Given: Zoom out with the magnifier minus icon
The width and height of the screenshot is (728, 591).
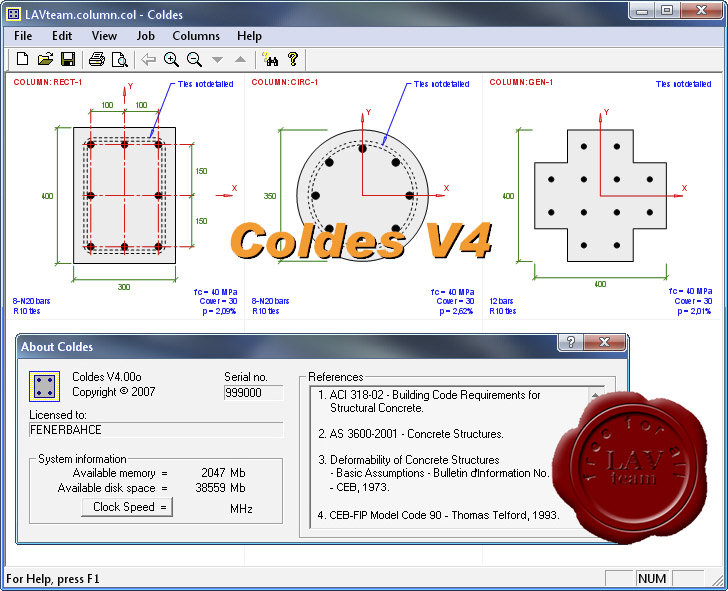Looking at the screenshot, I should coord(194,59).
